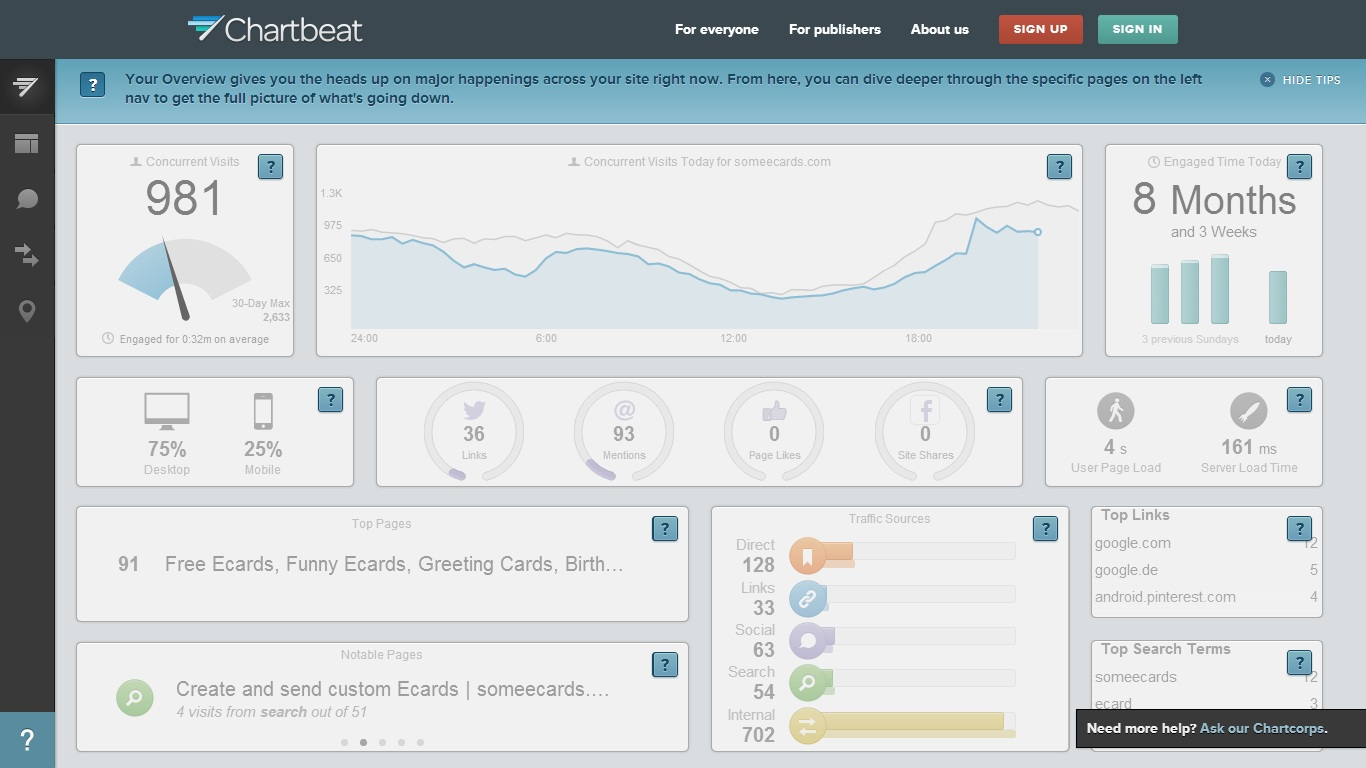Select the second carousel dot under Notable Pages
Image resolution: width=1366 pixels, height=768 pixels.
(x=363, y=743)
